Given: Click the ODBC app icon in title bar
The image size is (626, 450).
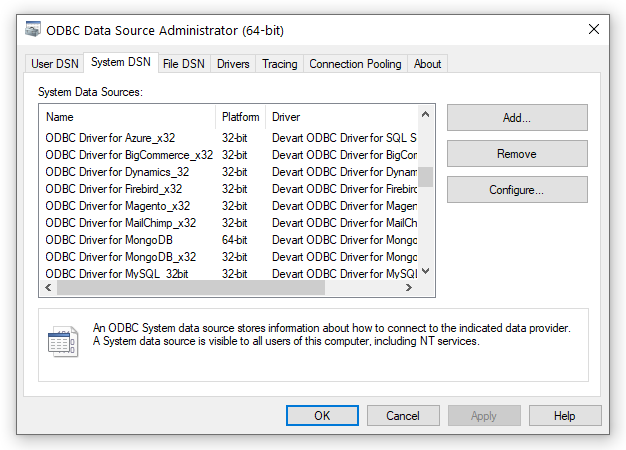Looking at the screenshot, I should point(33,30).
